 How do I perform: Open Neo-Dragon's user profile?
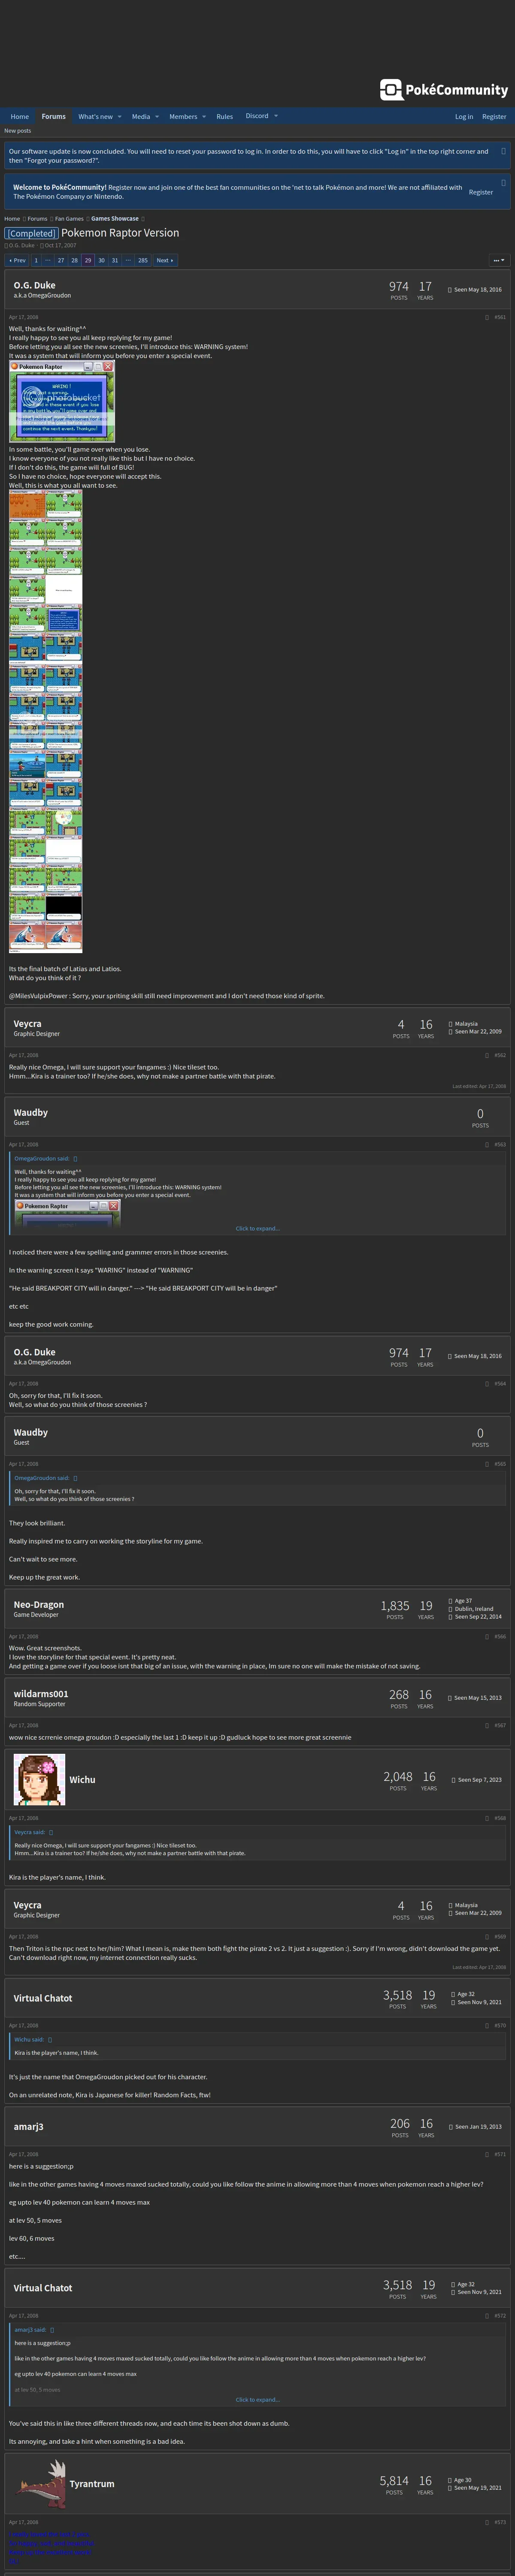39,1605
